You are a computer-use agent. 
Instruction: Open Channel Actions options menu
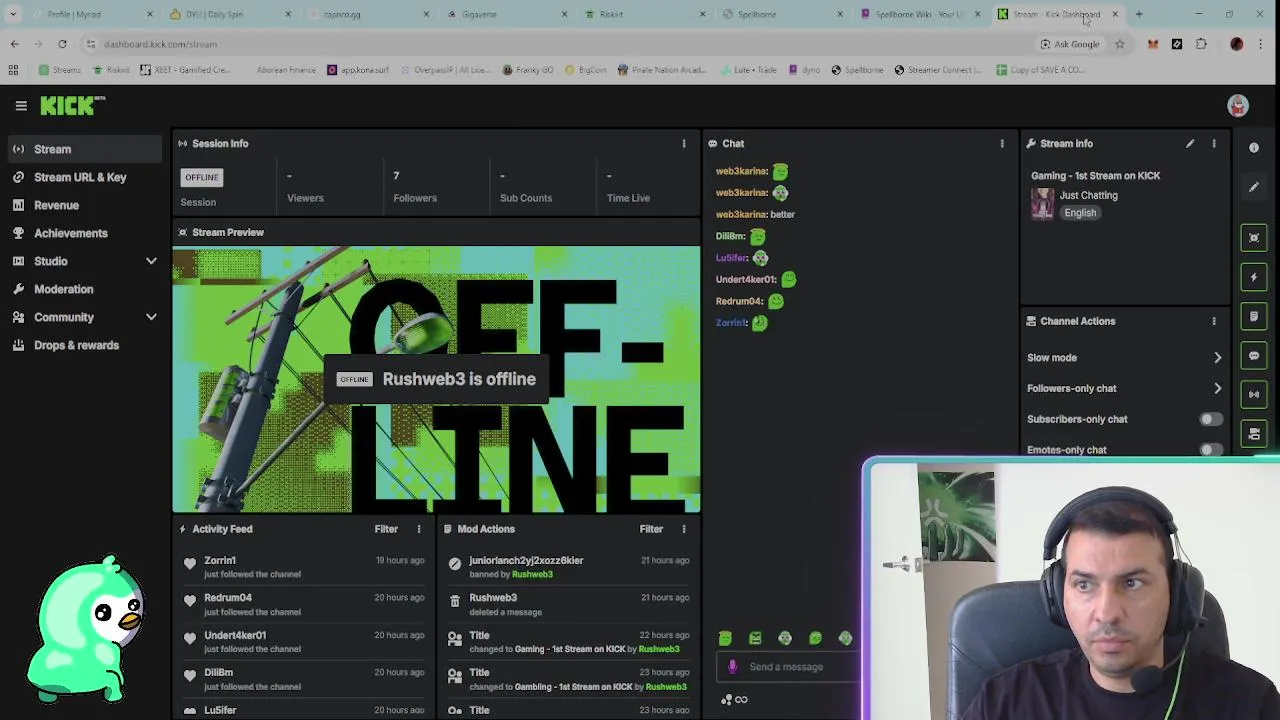point(1214,321)
